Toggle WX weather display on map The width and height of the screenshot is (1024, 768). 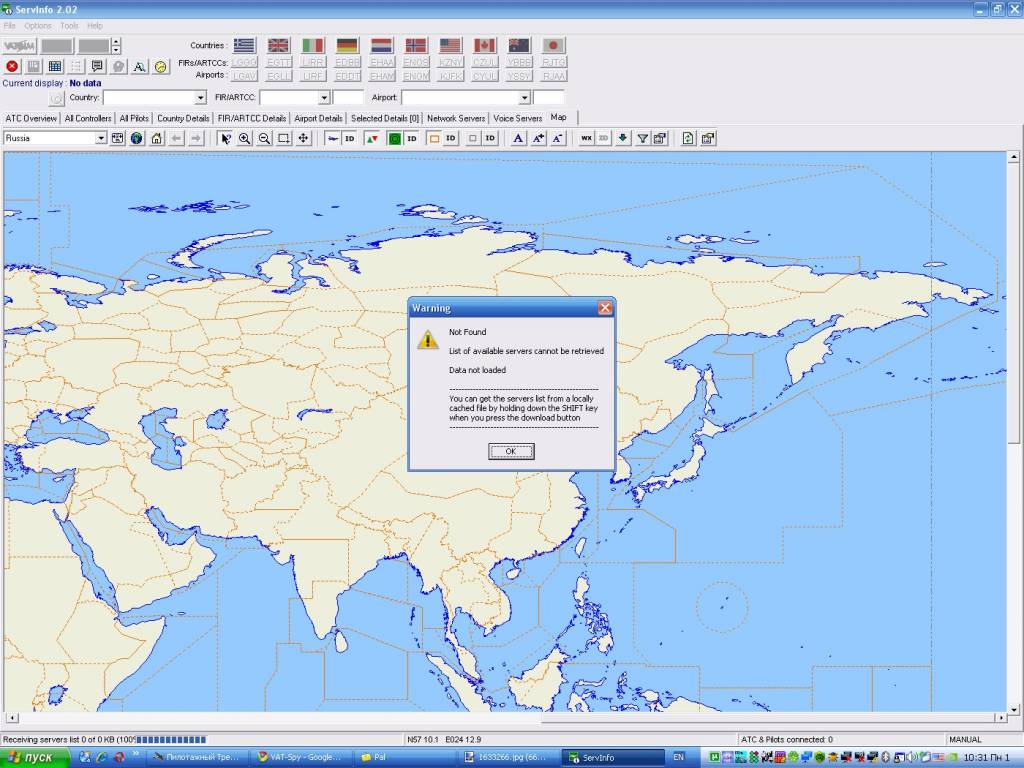586,138
